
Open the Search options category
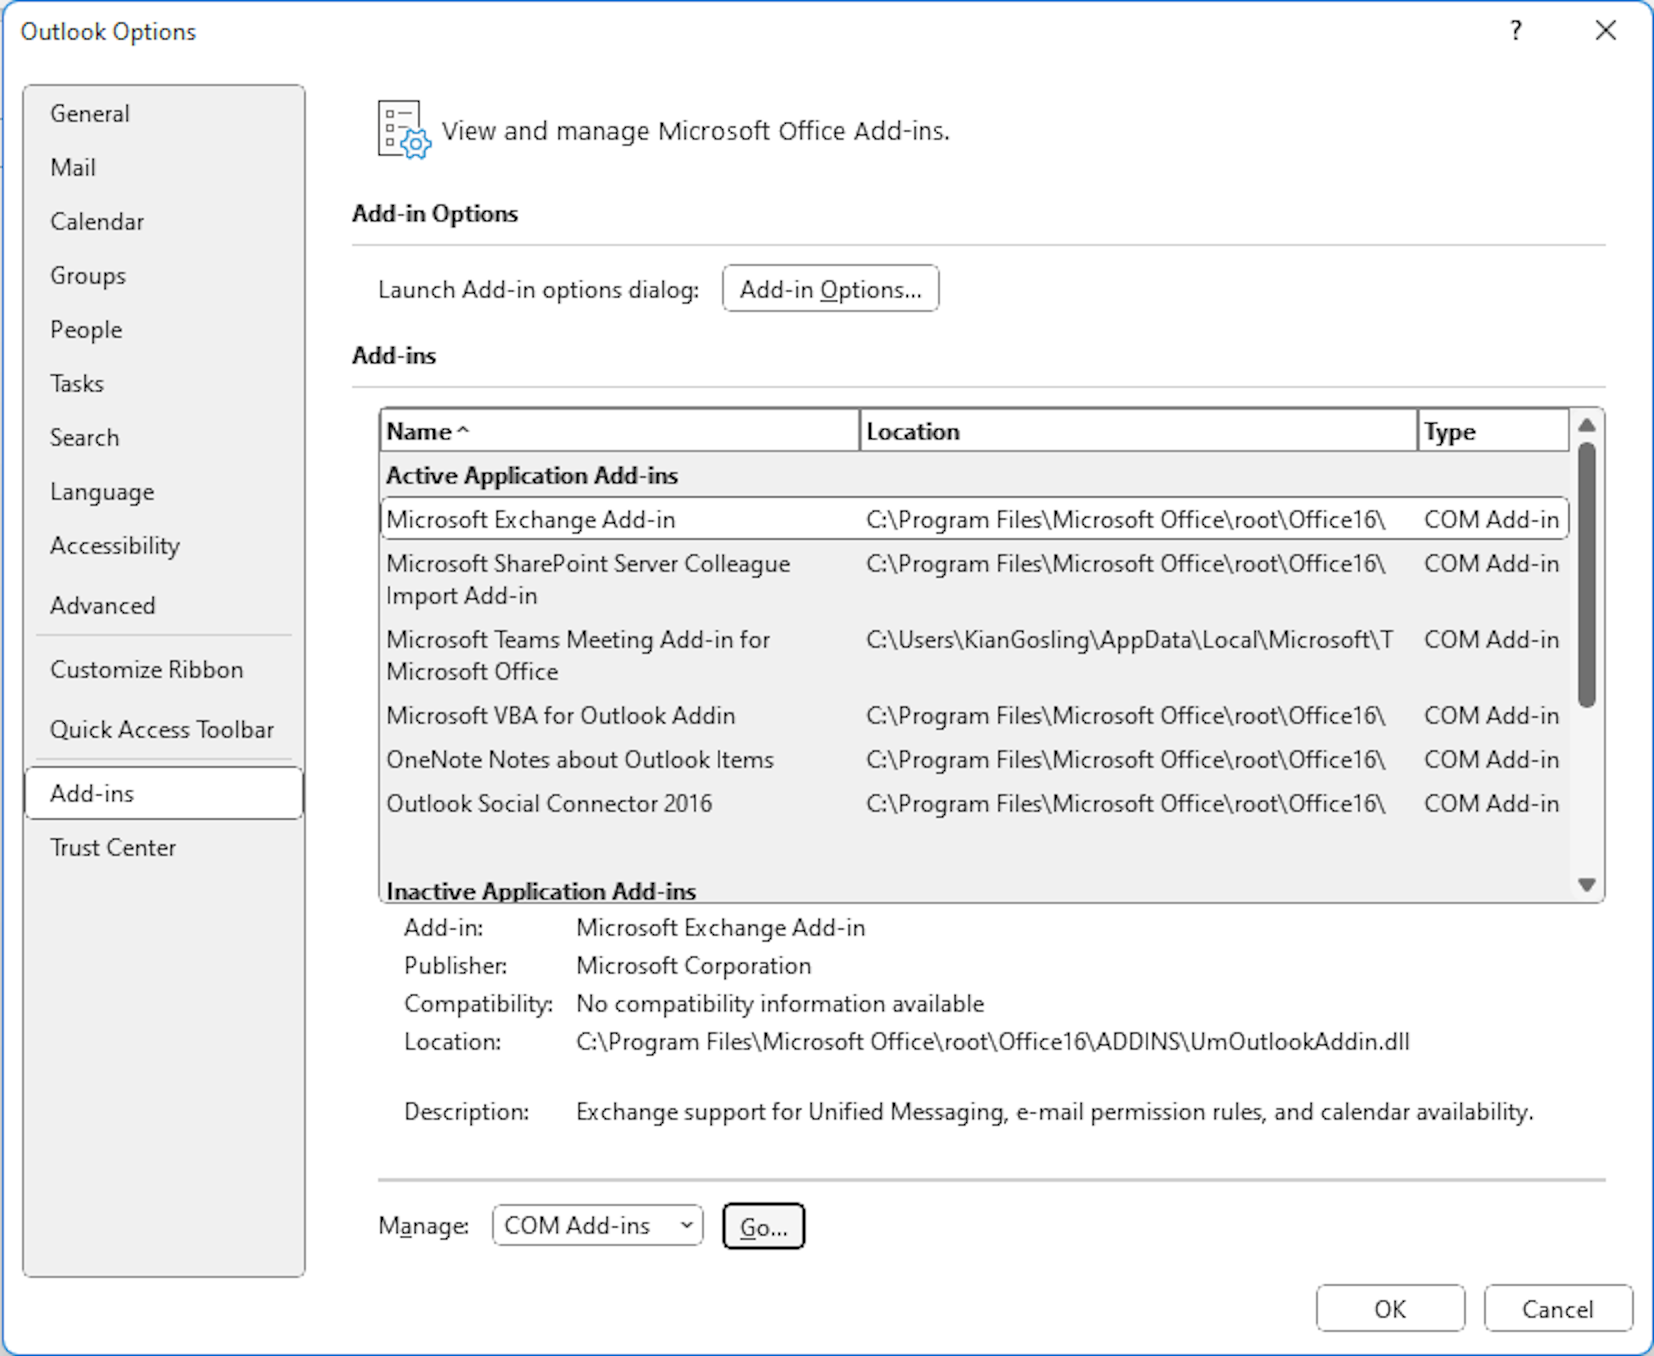[x=164, y=437]
